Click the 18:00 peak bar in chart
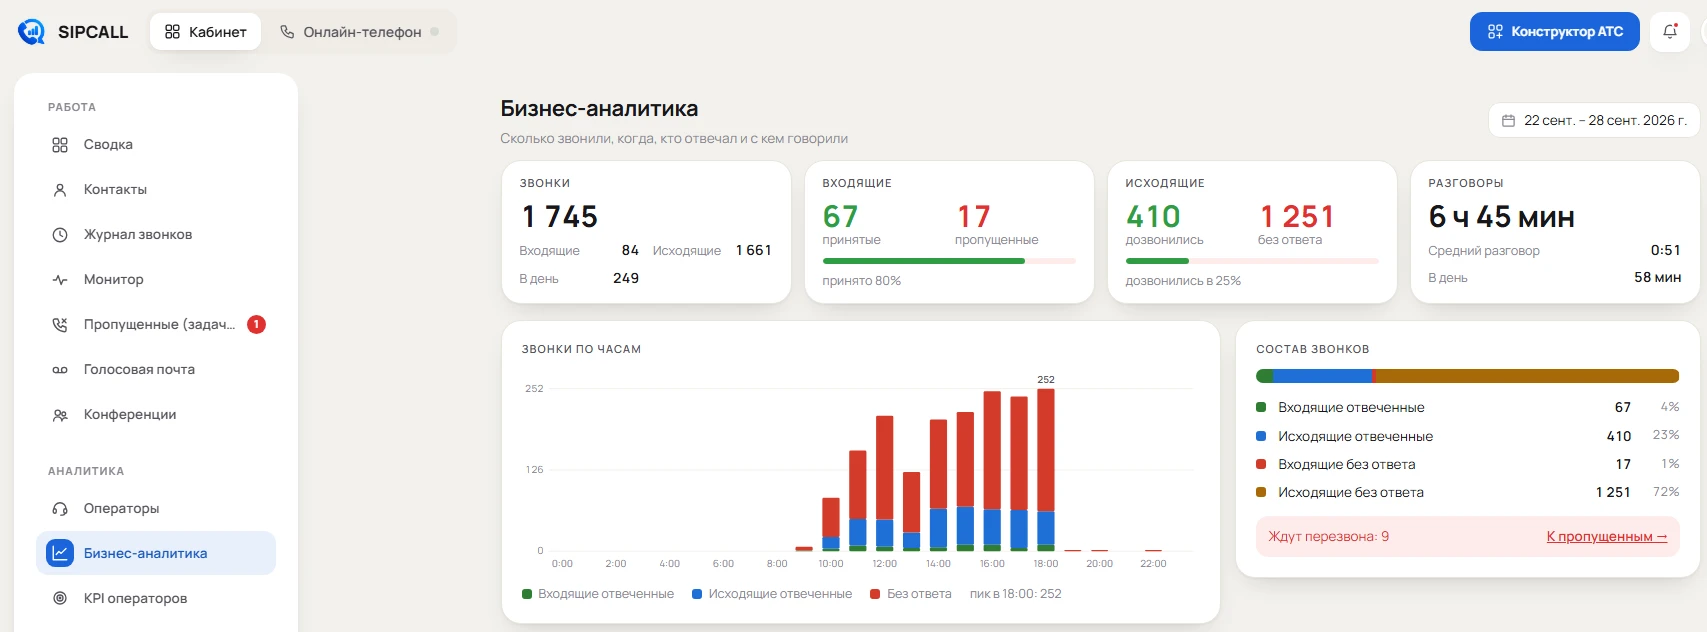Screen dimensions: 1707x632 (1046, 470)
